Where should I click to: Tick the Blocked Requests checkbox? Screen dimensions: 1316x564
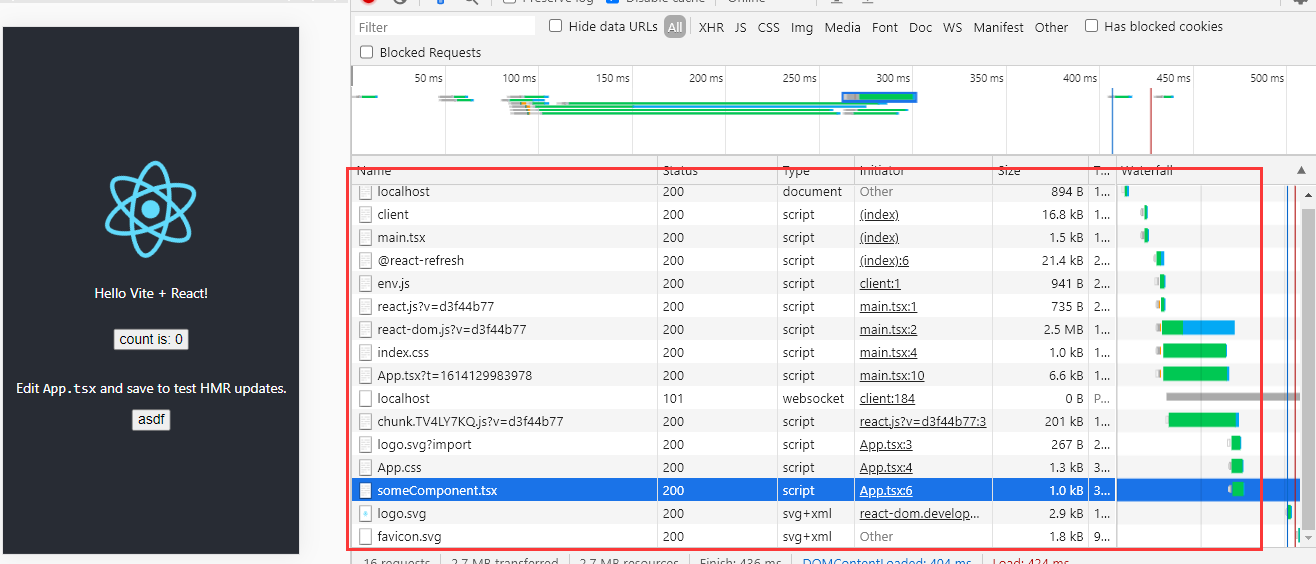tap(366, 52)
